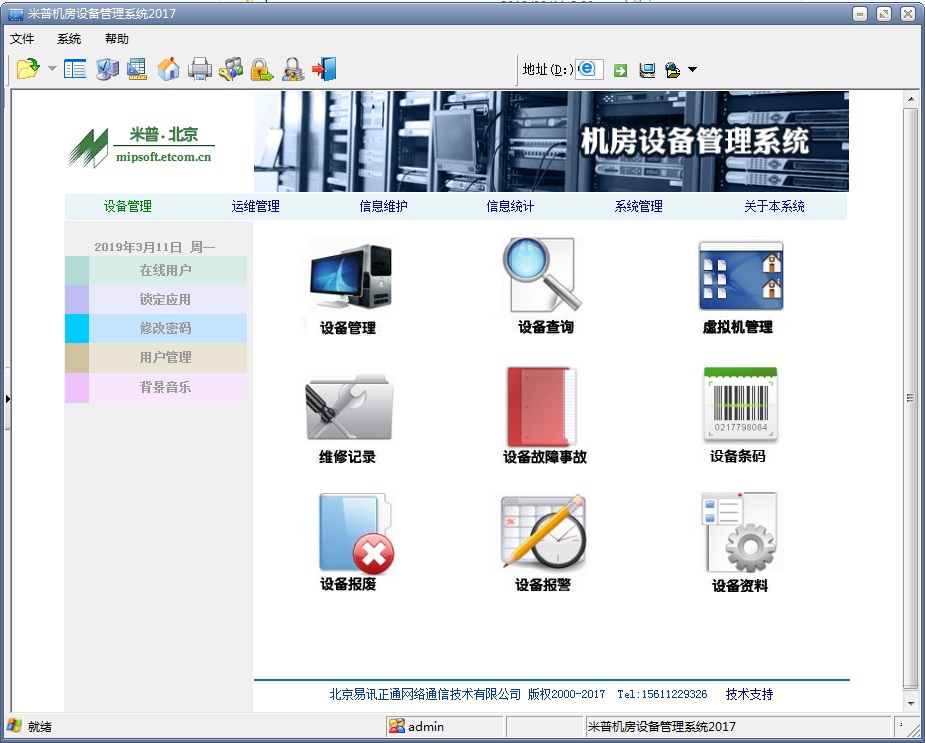Click the computer monitor icon in address bar
Image resolution: width=925 pixels, height=743 pixels.
pos(647,70)
